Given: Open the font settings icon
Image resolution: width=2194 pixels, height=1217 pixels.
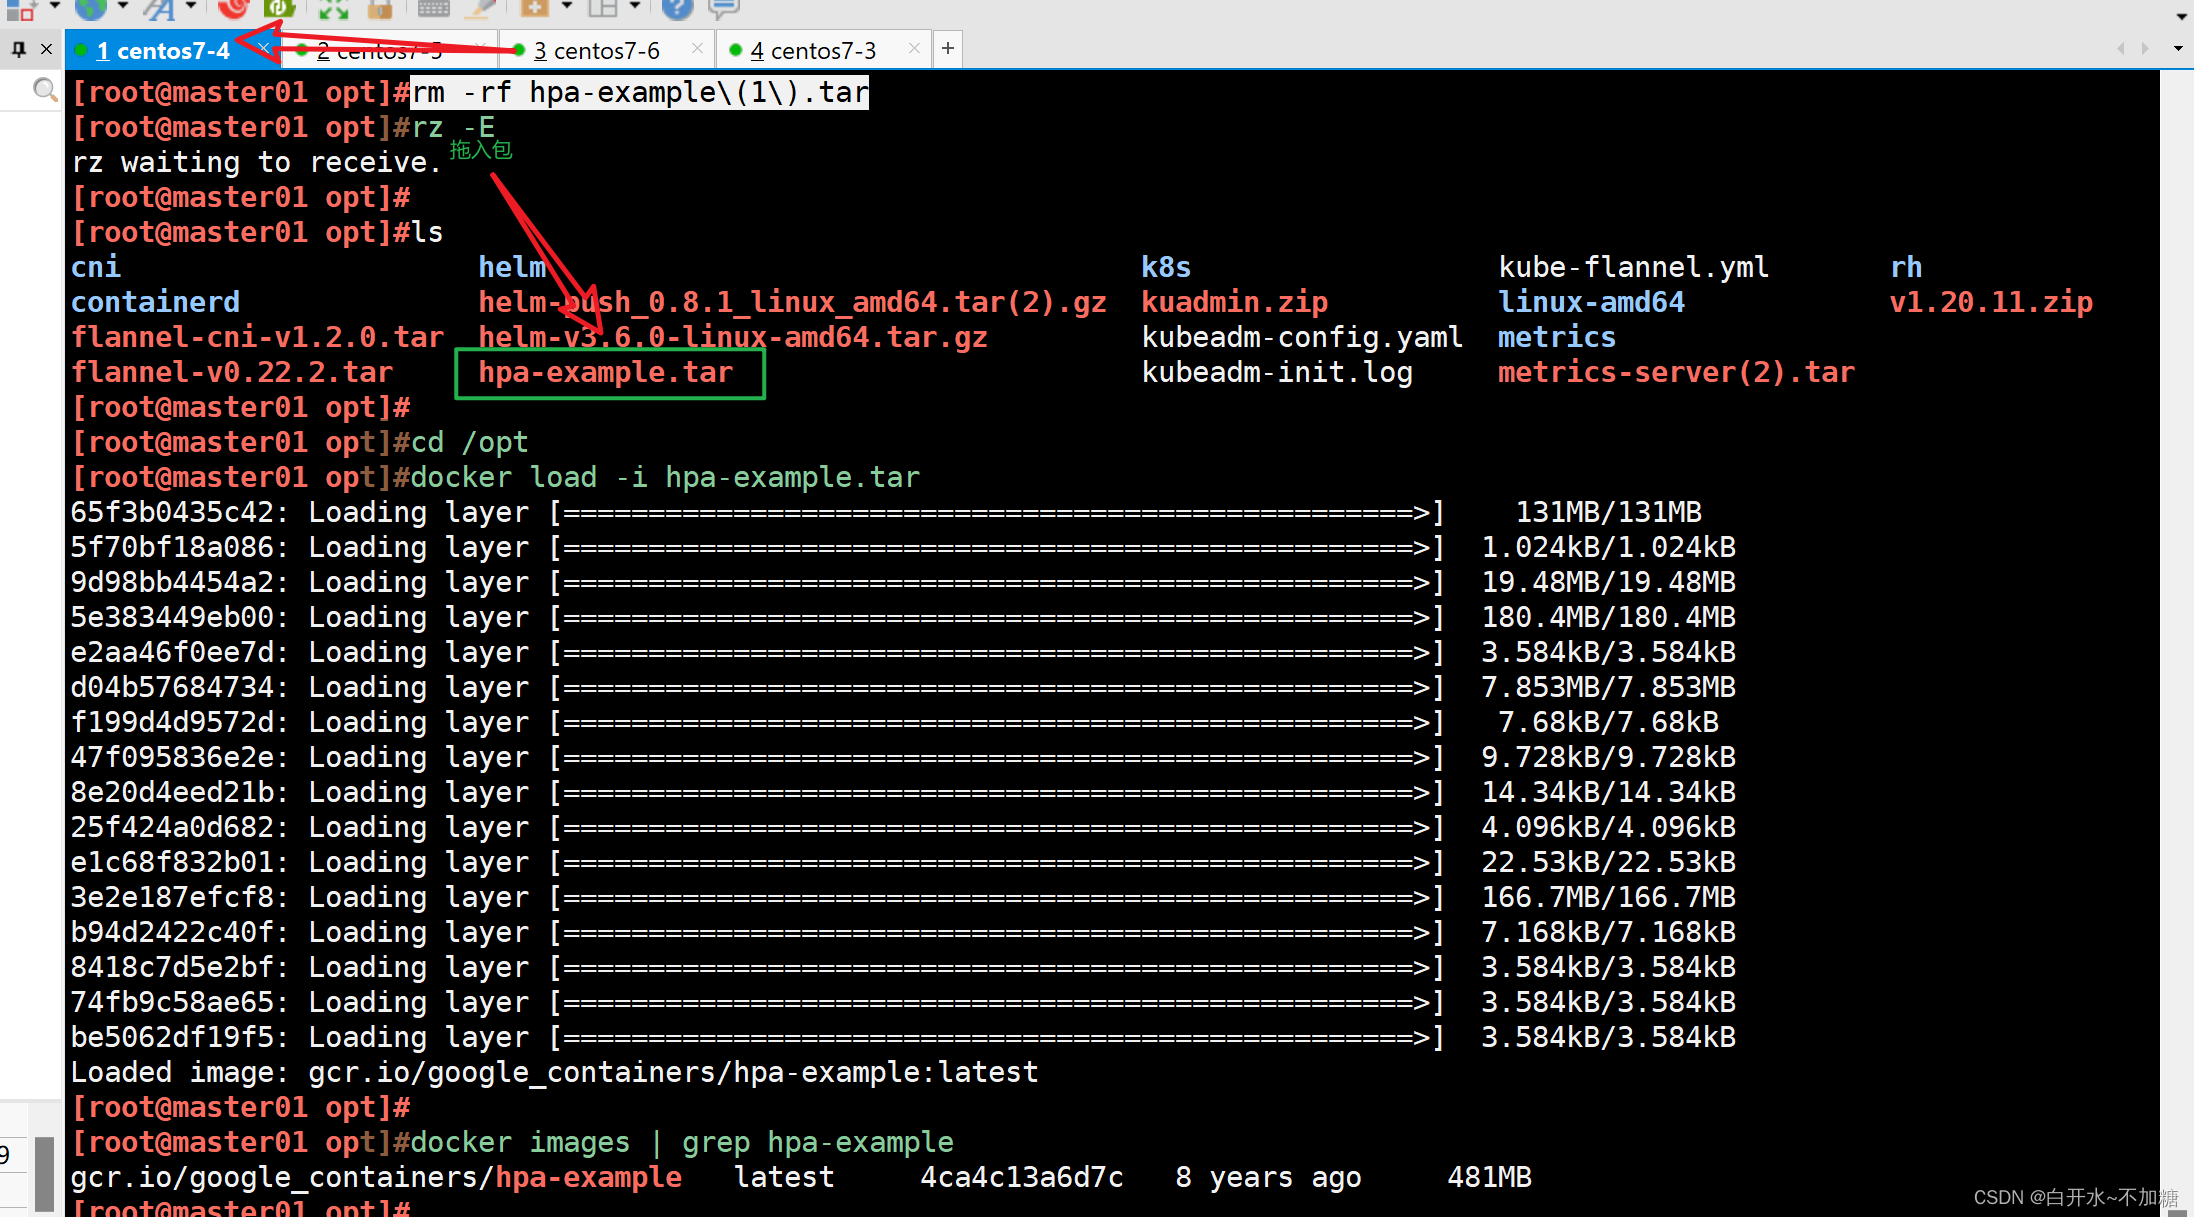Looking at the screenshot, I should click(x=158, y=8).
